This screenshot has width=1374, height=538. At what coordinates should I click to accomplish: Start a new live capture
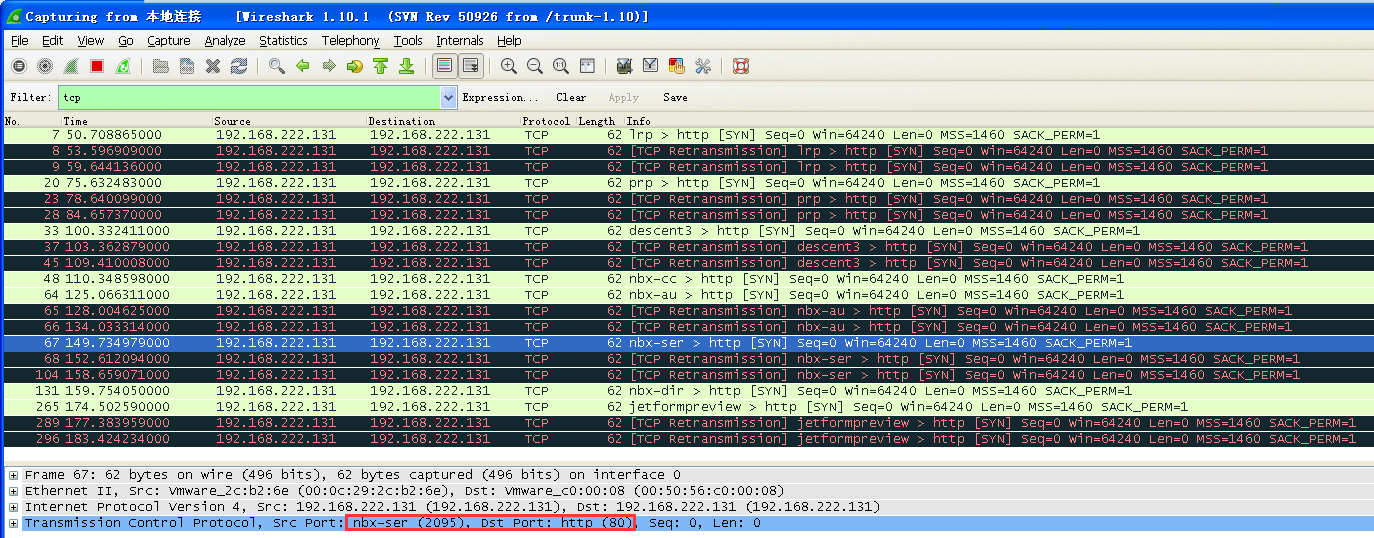click(x=71, y=66)
